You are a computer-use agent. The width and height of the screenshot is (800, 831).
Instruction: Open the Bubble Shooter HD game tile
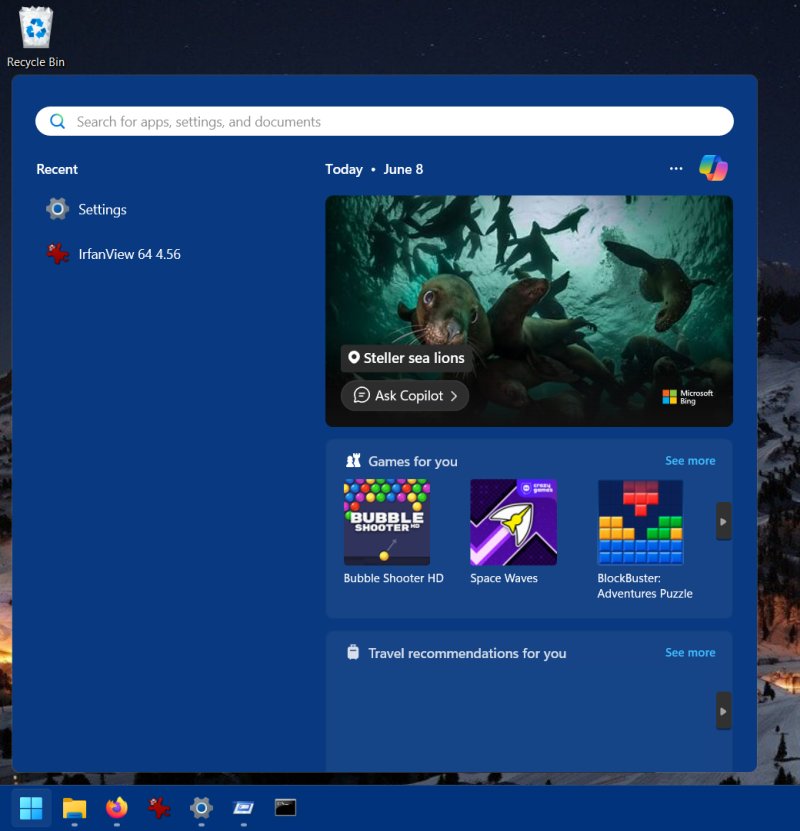(x=387, y=522)
